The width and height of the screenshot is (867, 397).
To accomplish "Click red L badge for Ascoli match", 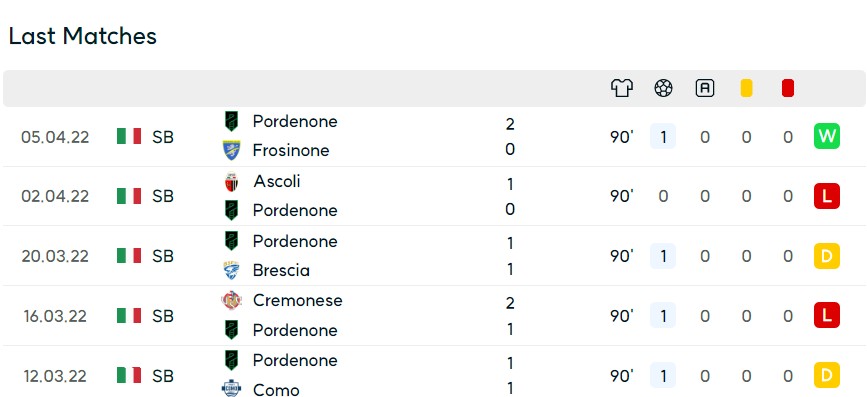I will 827,196.
